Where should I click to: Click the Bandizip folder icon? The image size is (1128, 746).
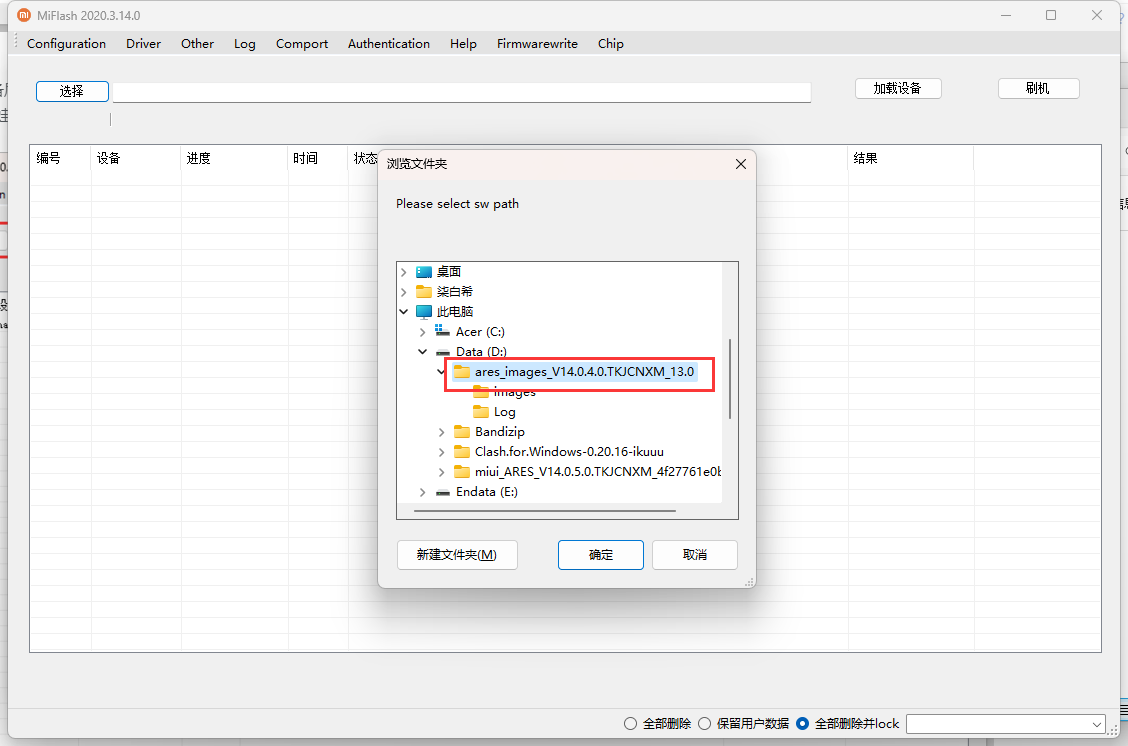462,432
